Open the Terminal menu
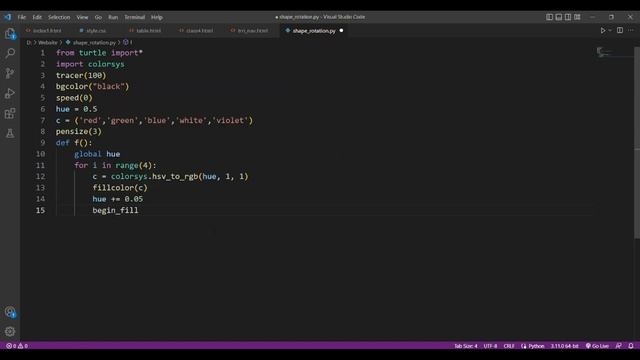Screen dimensions: 640x360 coord(135,17)
